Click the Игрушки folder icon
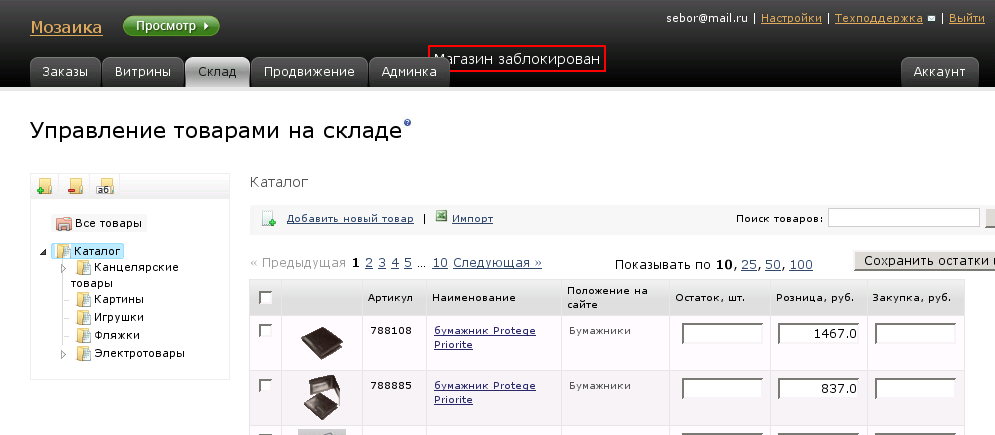This screenshot has height=435, width=995. coord(84,317)
